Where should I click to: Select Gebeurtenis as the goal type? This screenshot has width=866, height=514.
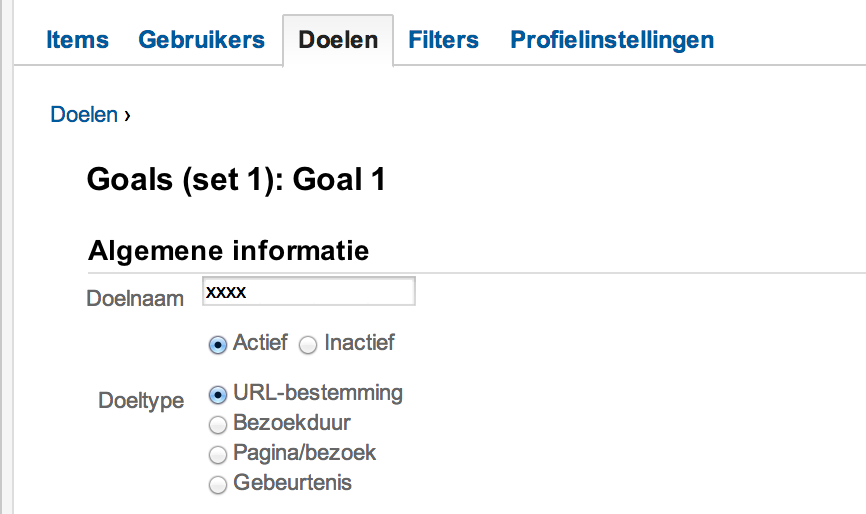pyautogui.click(x=217, y=486)
